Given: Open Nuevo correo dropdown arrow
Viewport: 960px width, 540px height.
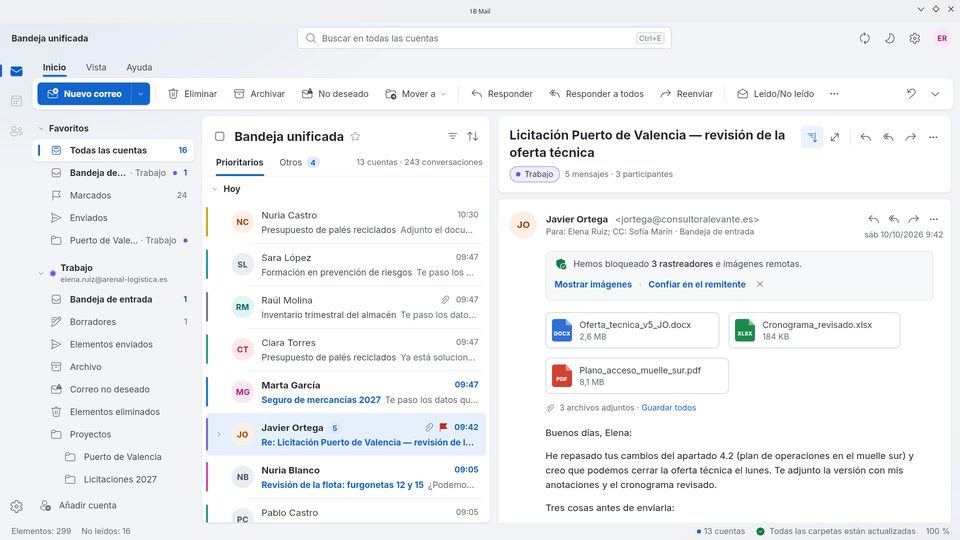Looking at the screenshot, I should point(141,94).
